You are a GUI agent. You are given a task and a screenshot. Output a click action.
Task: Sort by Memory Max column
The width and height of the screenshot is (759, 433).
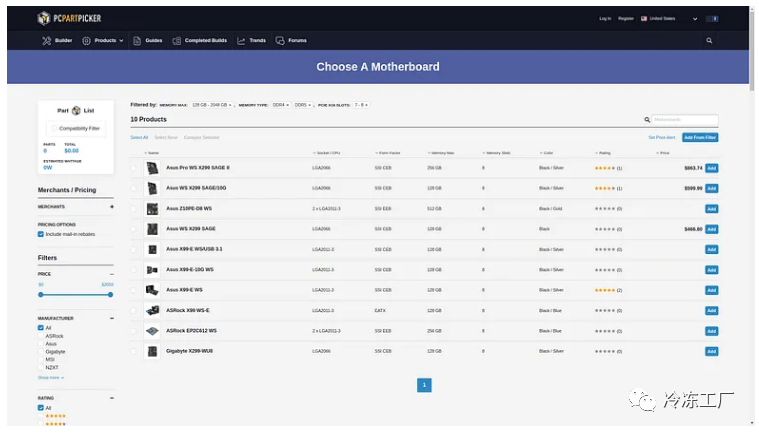(x=441, y=153)
